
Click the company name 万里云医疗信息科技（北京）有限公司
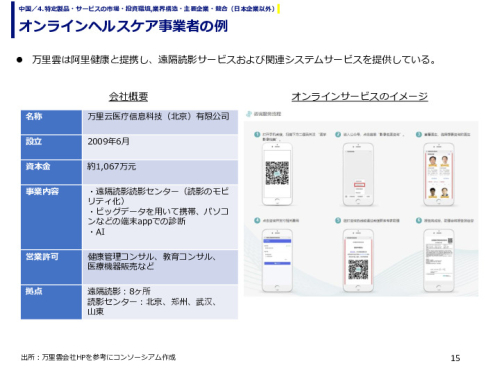coord(159,116)
